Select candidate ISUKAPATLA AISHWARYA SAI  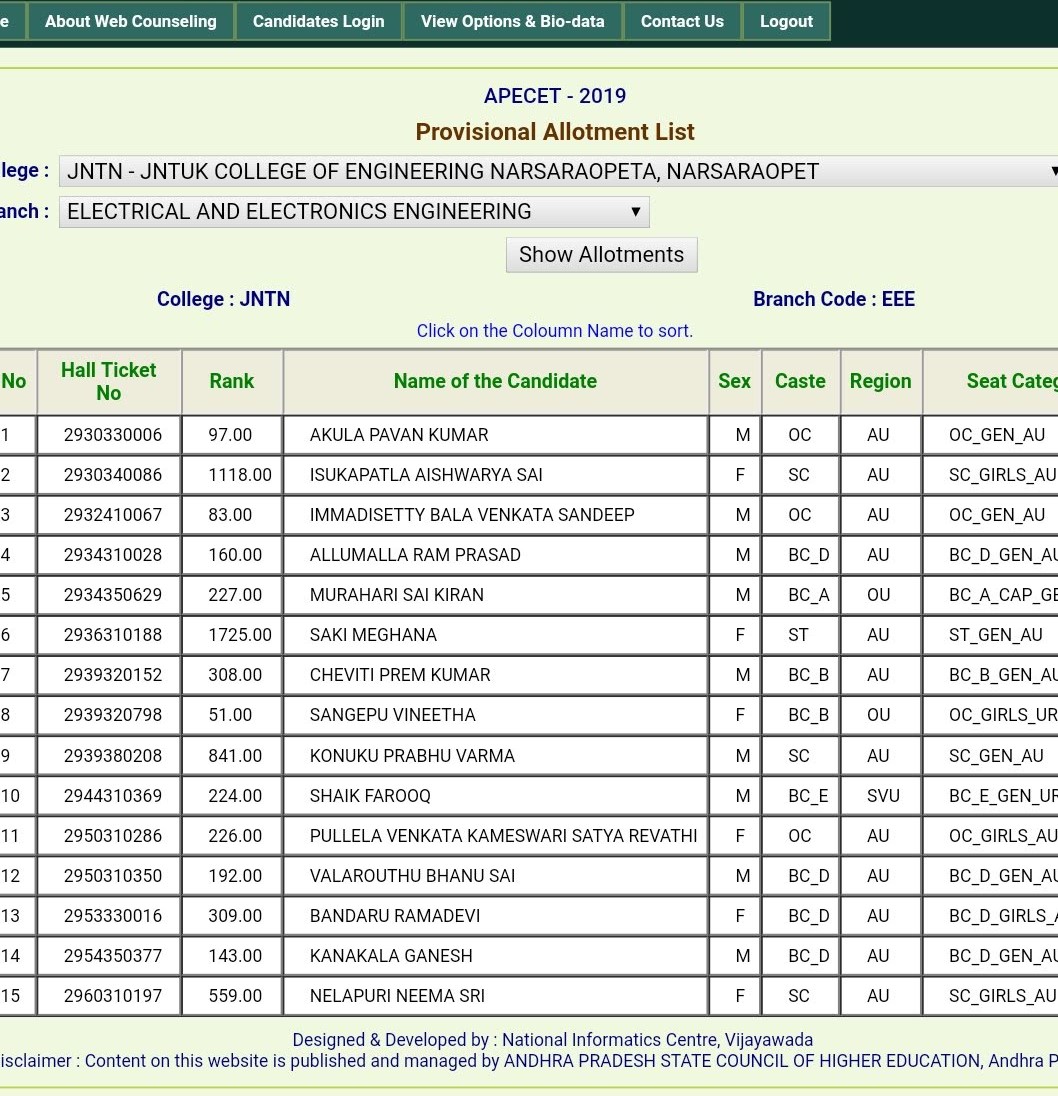(x=426, y=475)
